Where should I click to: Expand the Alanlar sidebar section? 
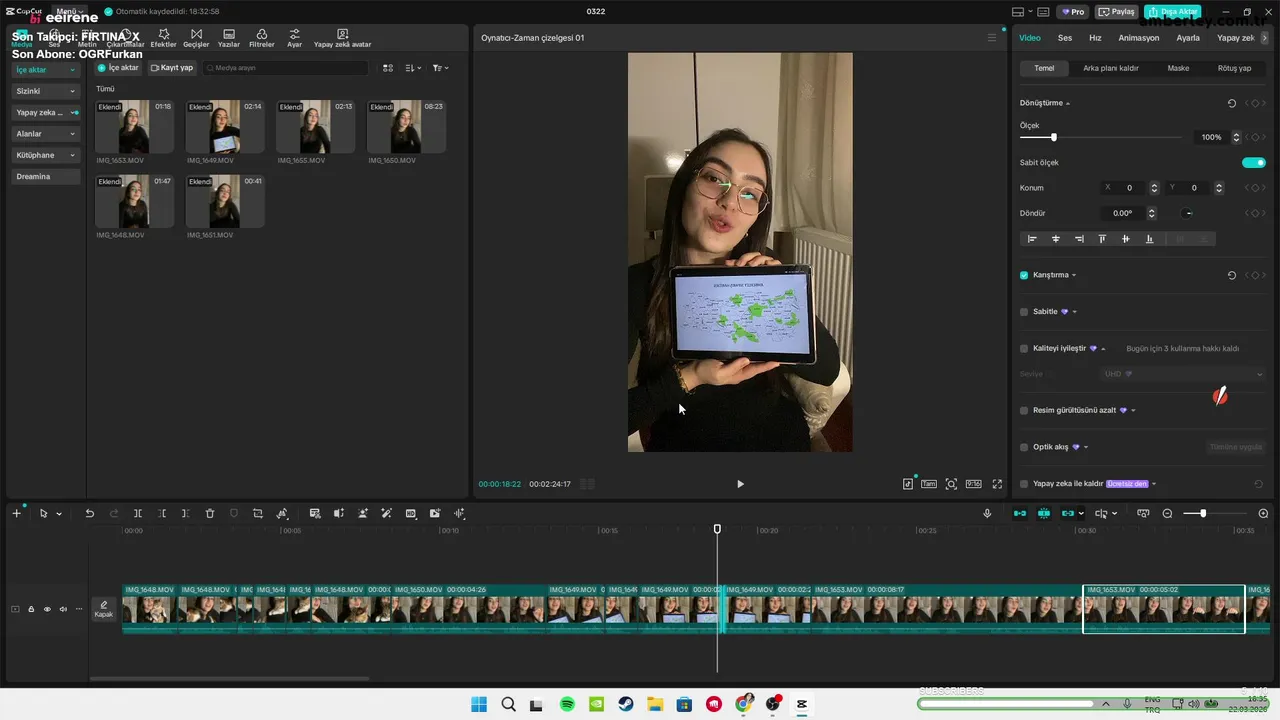click(45, 134)
